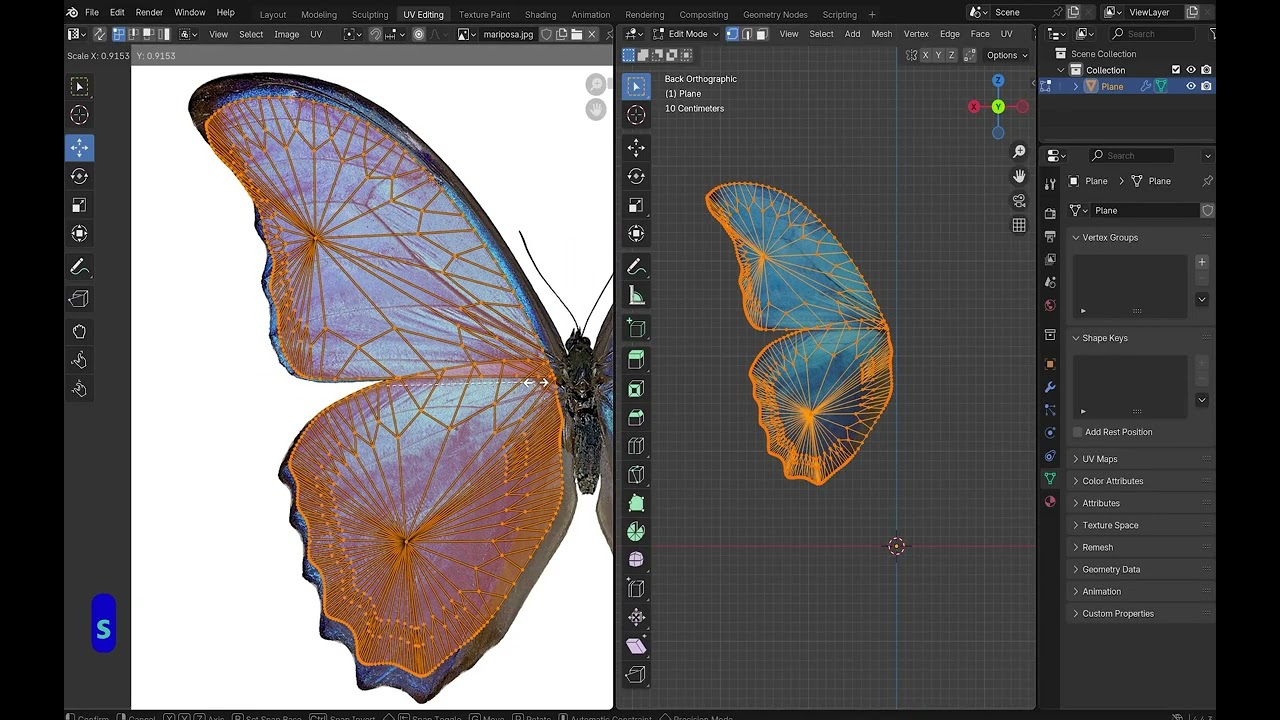The width and height of the screenshot is (1280, 720).
Task: Select the Transform tool in UV editor
Action: [x=79, y=234]
